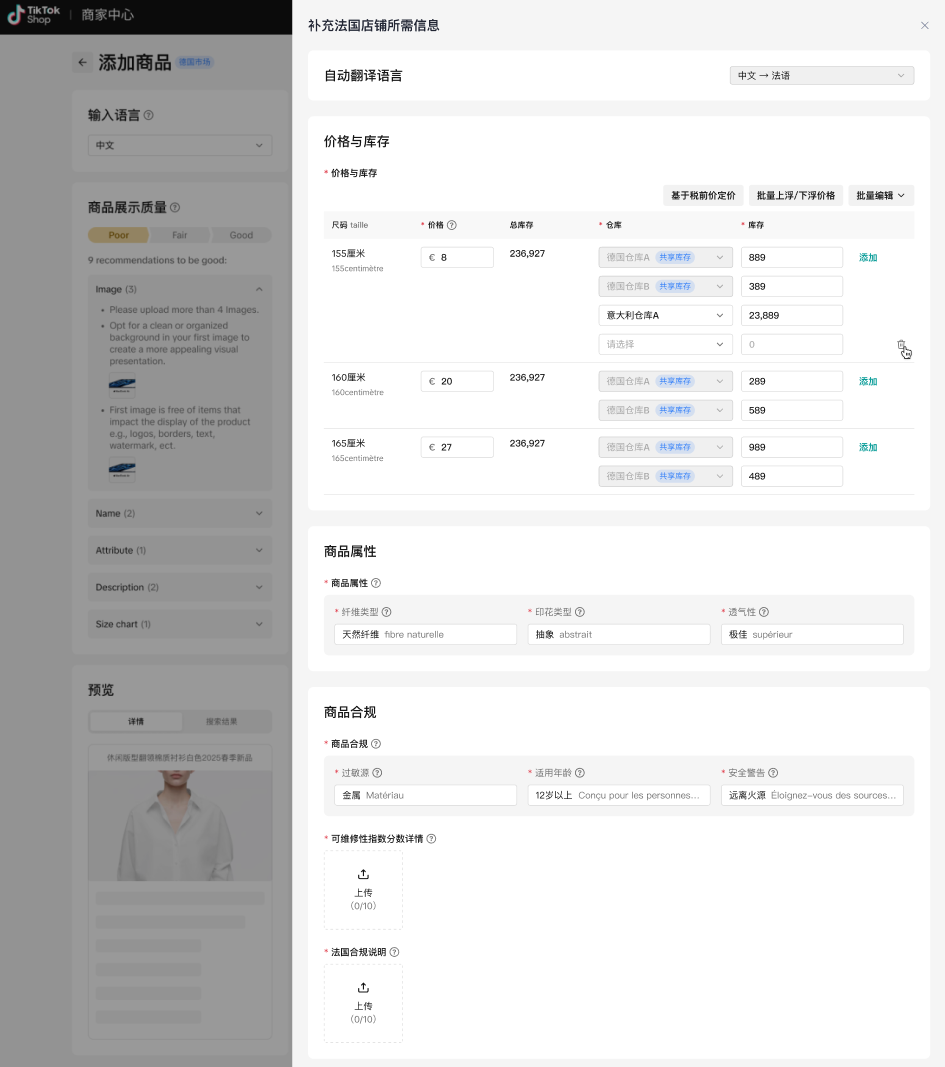The width and height of the screenshot is (945, 1067).
Task: Click back arrow next to 添加商品
Action: coord(82,63)
